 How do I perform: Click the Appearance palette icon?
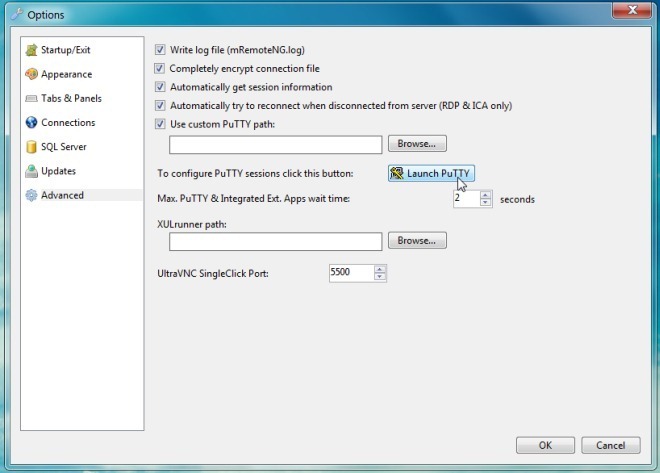31,74
